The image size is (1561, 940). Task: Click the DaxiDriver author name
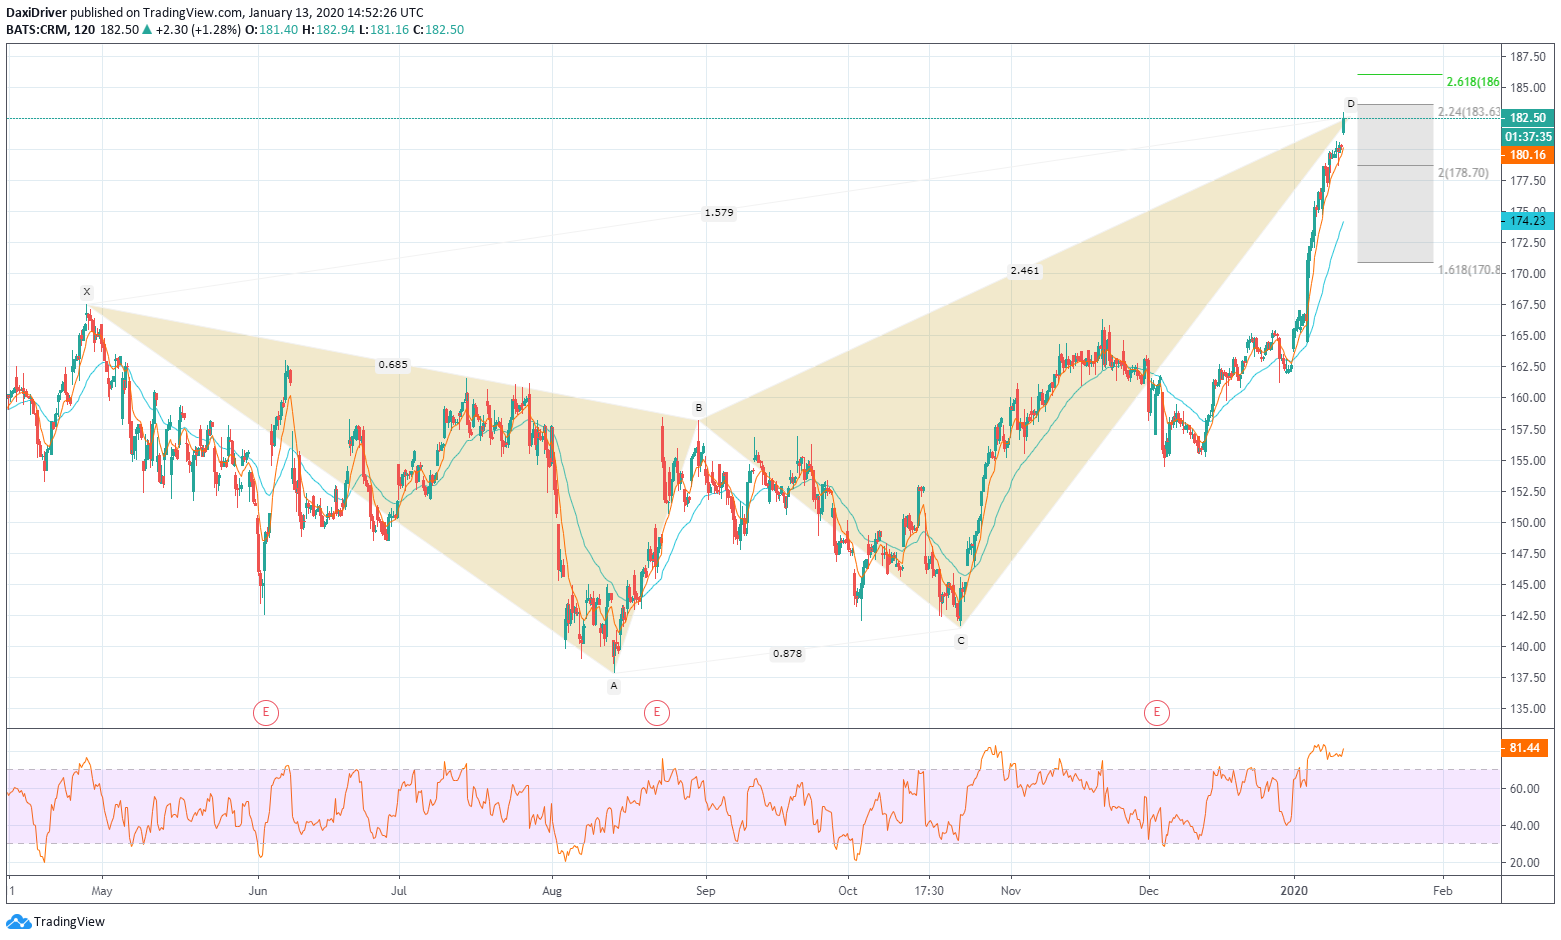pyautogui.click(x=36, y=13)
